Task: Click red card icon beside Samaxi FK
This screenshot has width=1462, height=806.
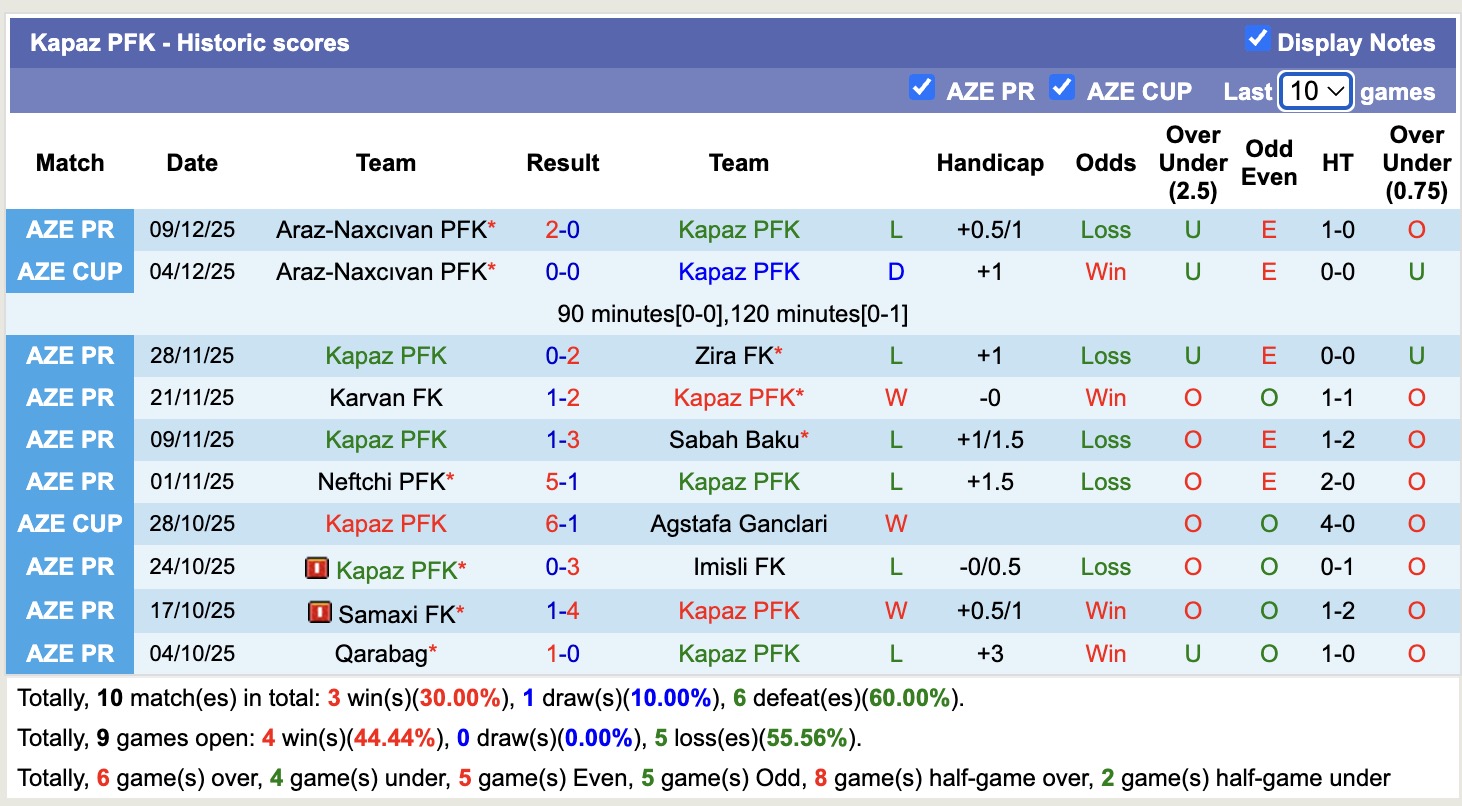Action: pyautogui.click(x=320, y=612)
